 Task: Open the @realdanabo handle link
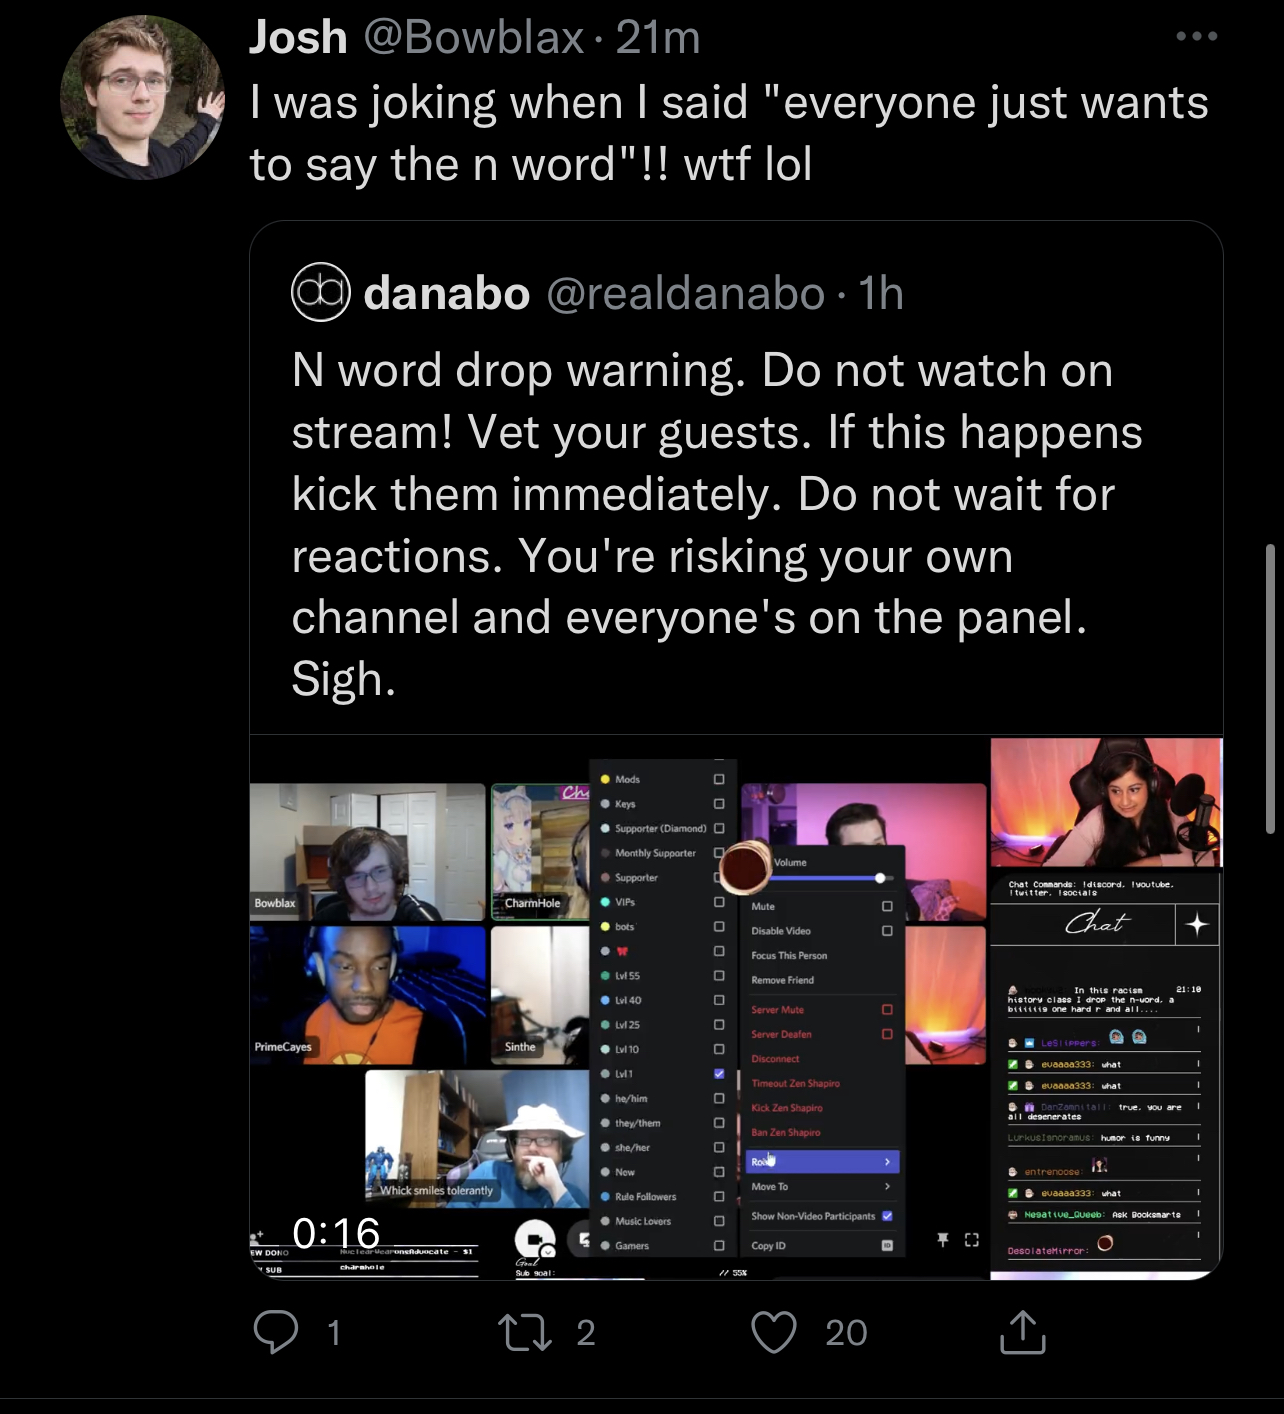(686, 293)
